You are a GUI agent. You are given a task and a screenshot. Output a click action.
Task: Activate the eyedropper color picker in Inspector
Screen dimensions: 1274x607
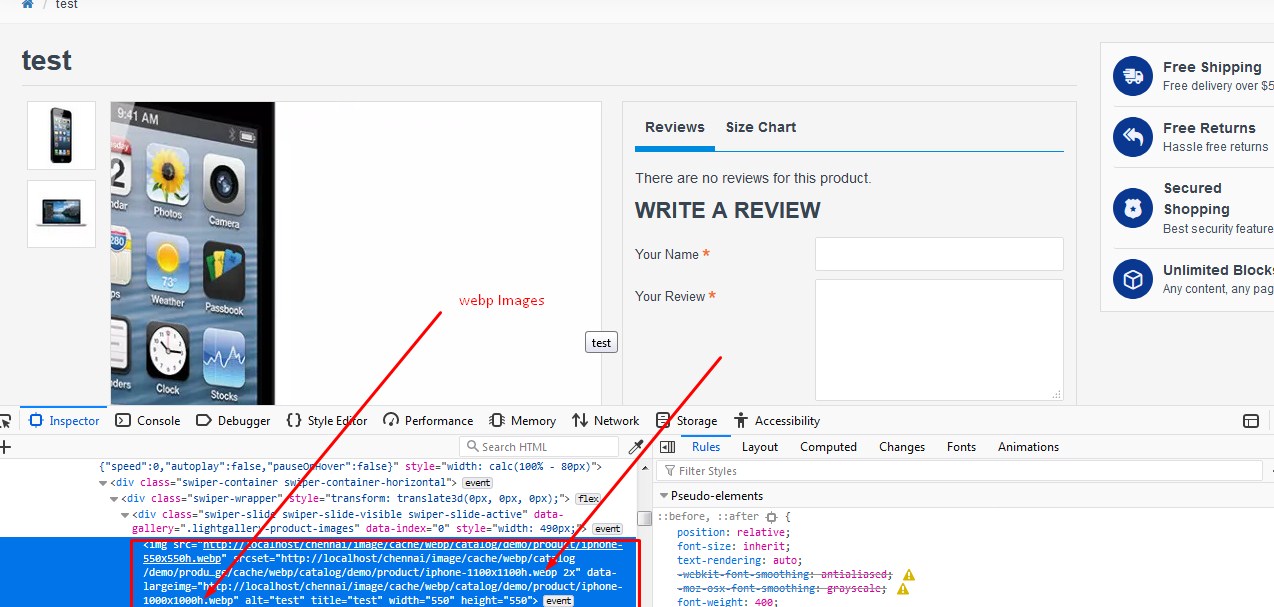click(636, 447)
